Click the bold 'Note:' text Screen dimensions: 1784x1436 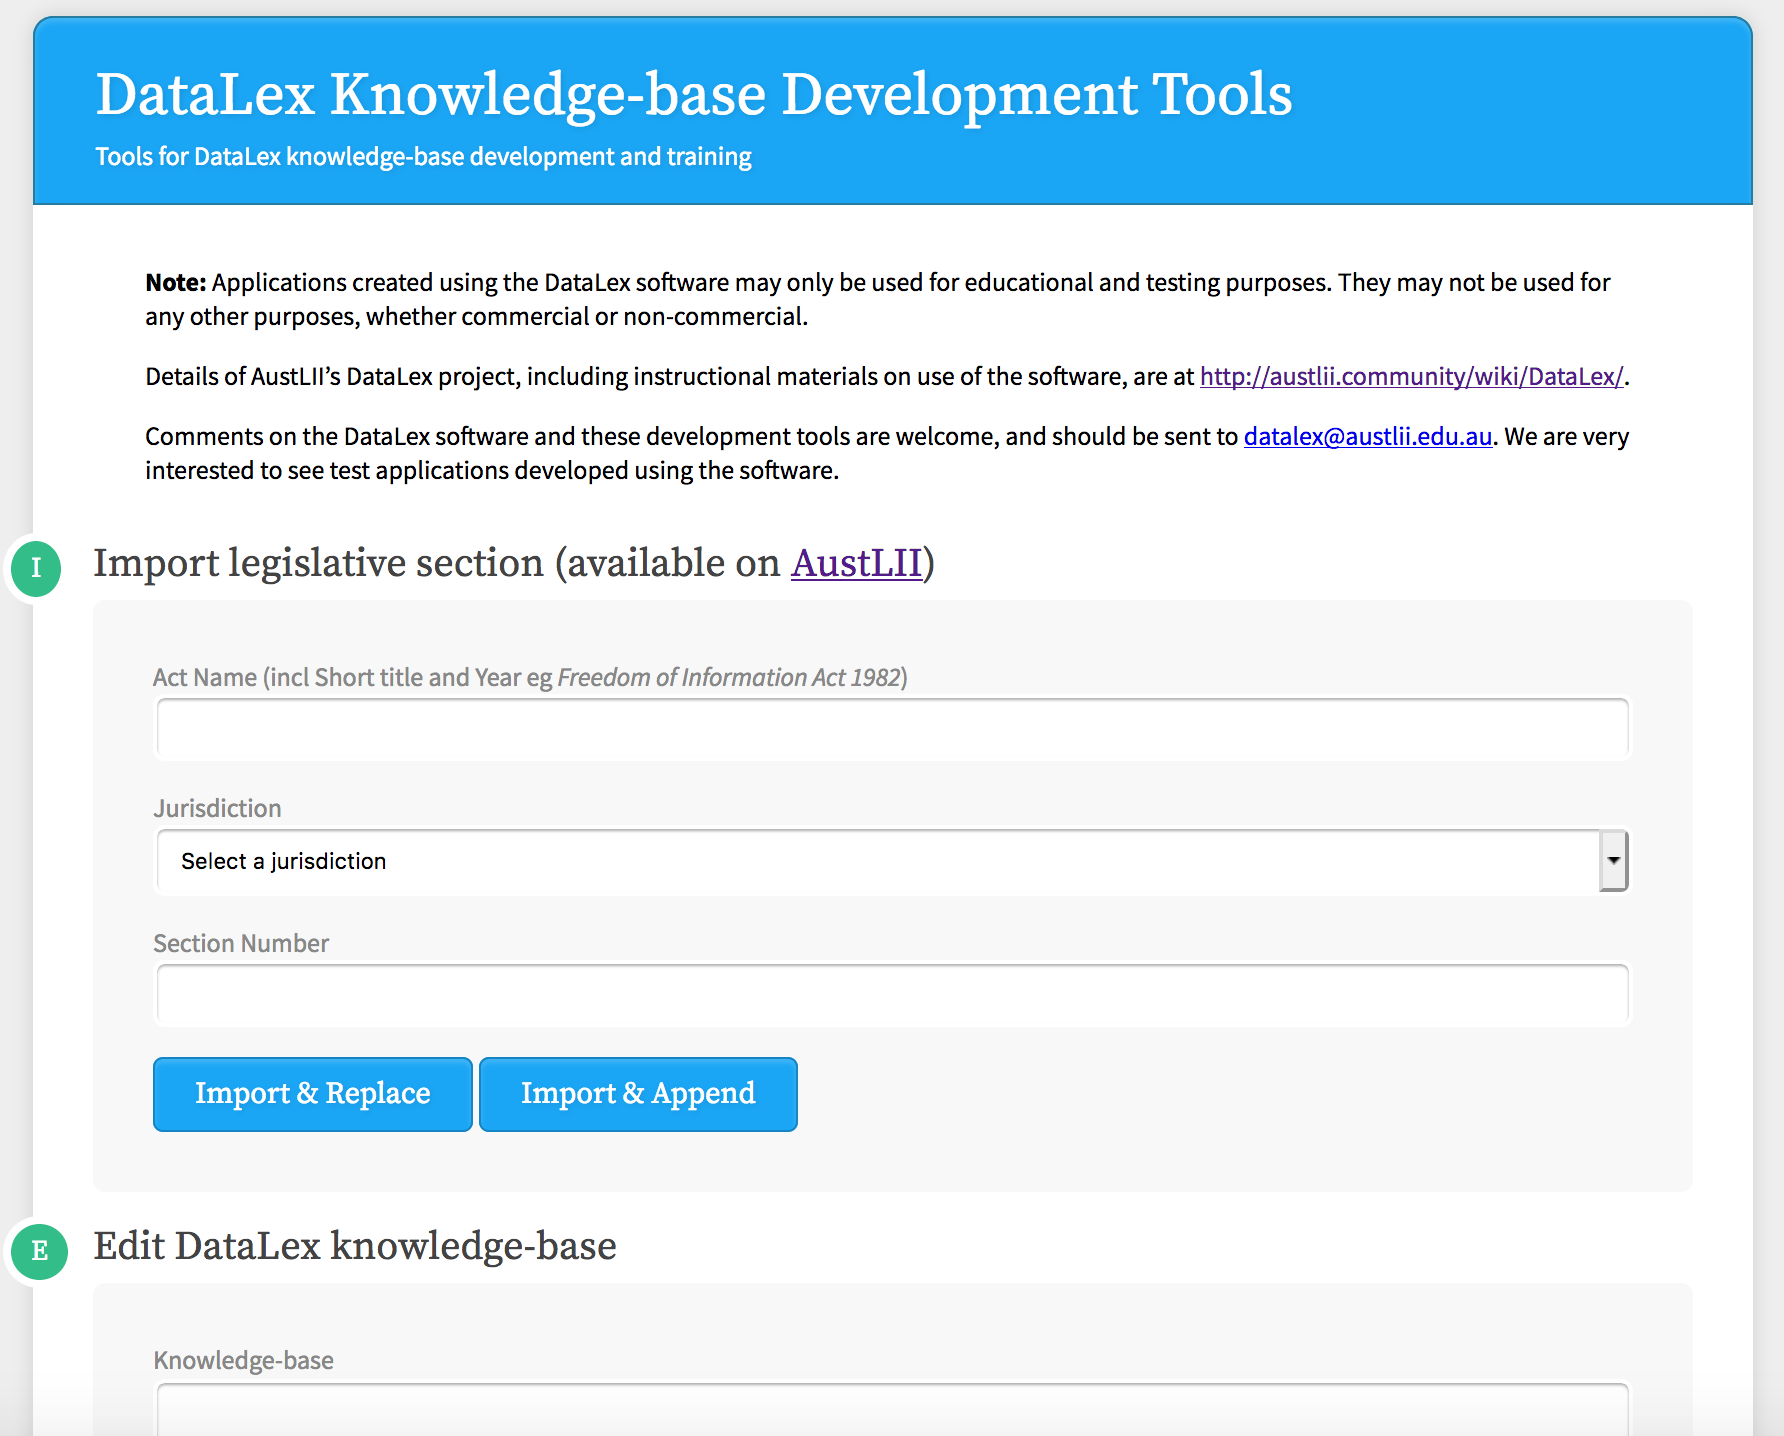[176, 283]
